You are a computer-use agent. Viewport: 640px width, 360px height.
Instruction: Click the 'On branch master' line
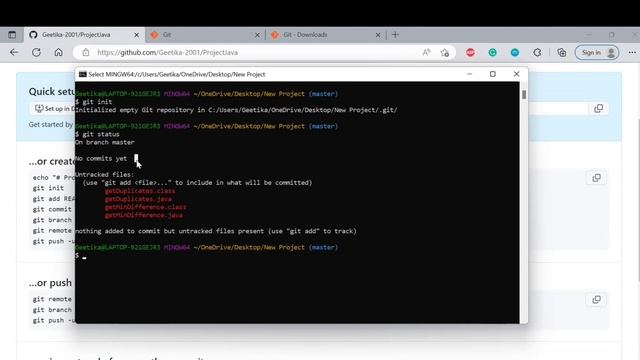coord(104,142)
